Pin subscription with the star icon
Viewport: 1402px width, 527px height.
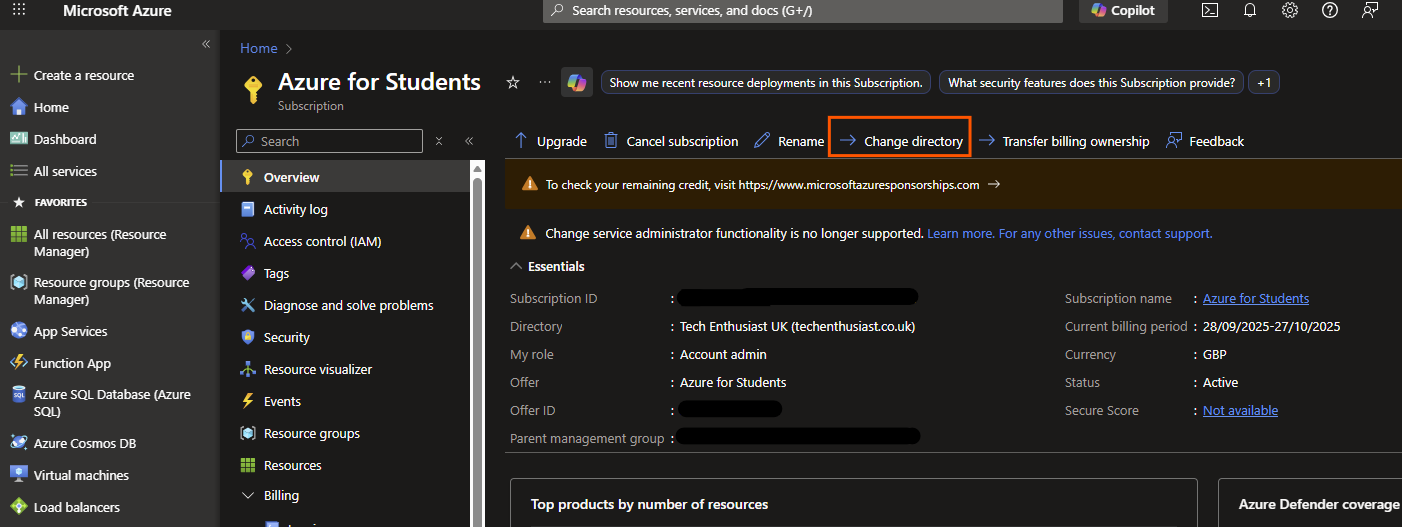[x=513, y=82]
